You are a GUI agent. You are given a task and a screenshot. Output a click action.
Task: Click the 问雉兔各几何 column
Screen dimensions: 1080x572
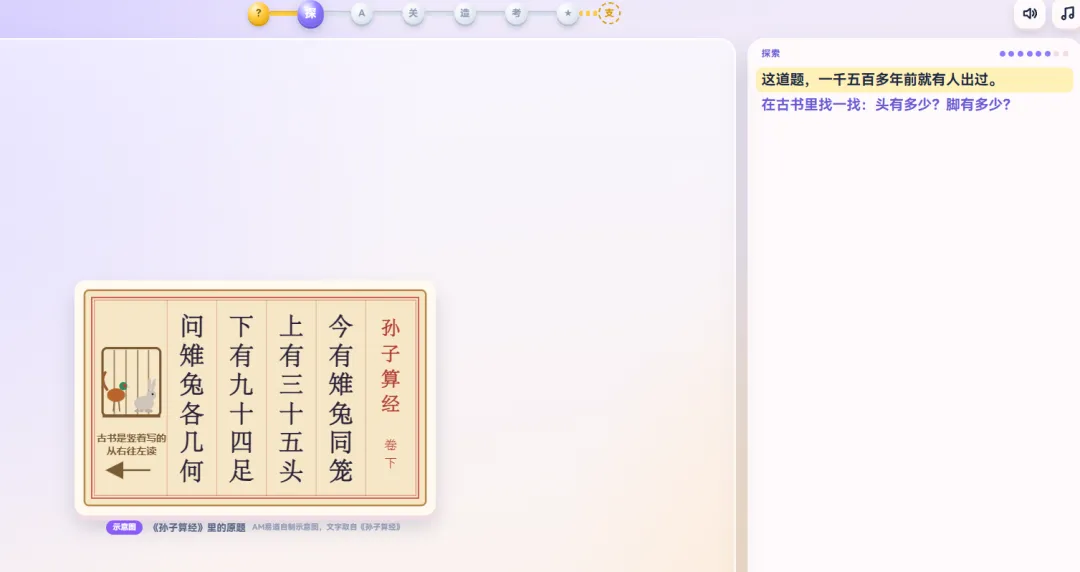191,398
